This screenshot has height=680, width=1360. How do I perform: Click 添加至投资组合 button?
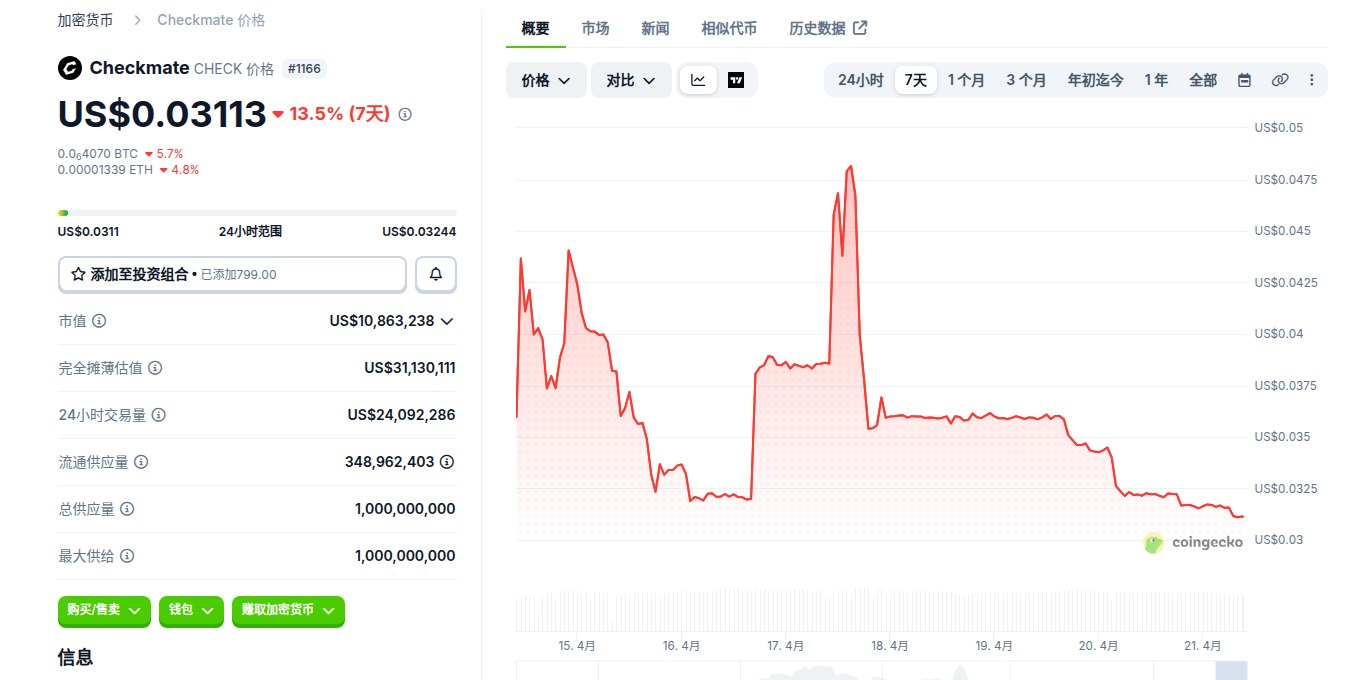[232, 274]
